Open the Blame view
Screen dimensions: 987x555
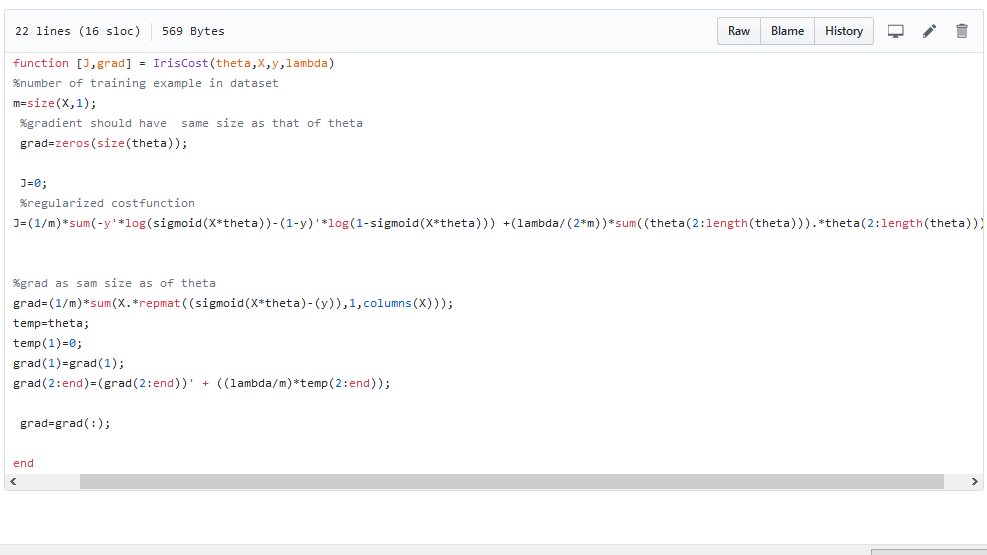787,31
